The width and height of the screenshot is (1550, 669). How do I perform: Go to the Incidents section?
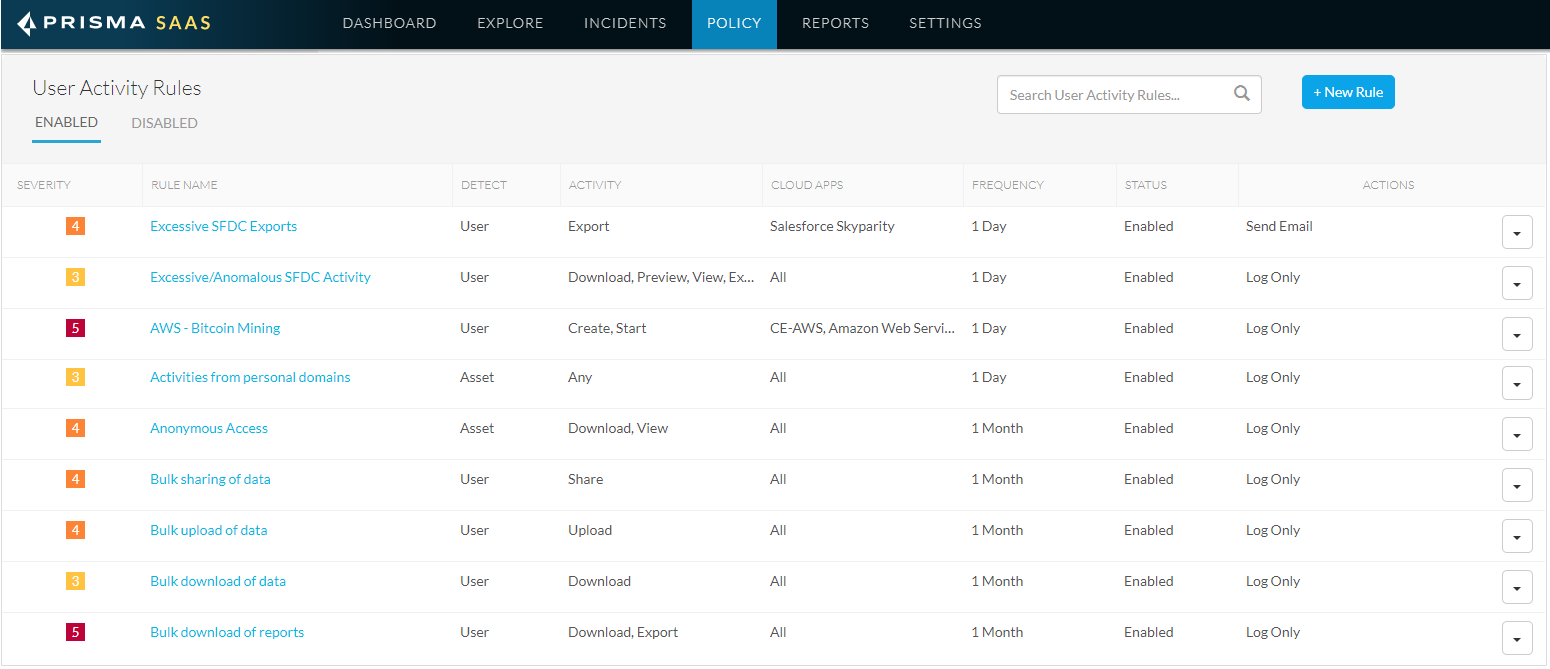625,23
